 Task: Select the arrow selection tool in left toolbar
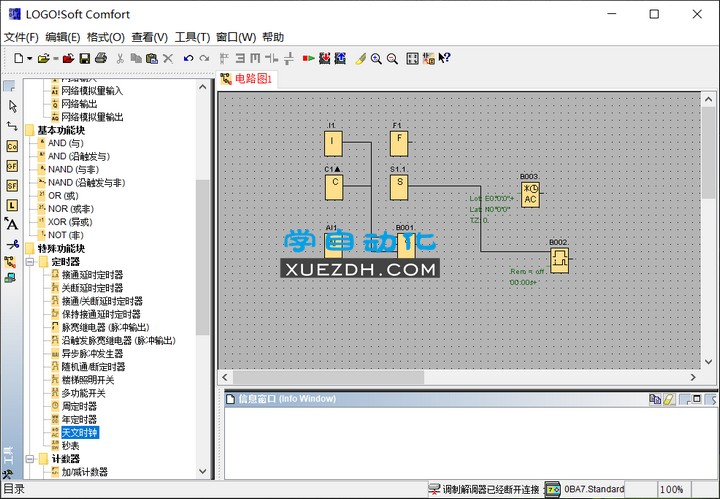click(x=12, y=107)
